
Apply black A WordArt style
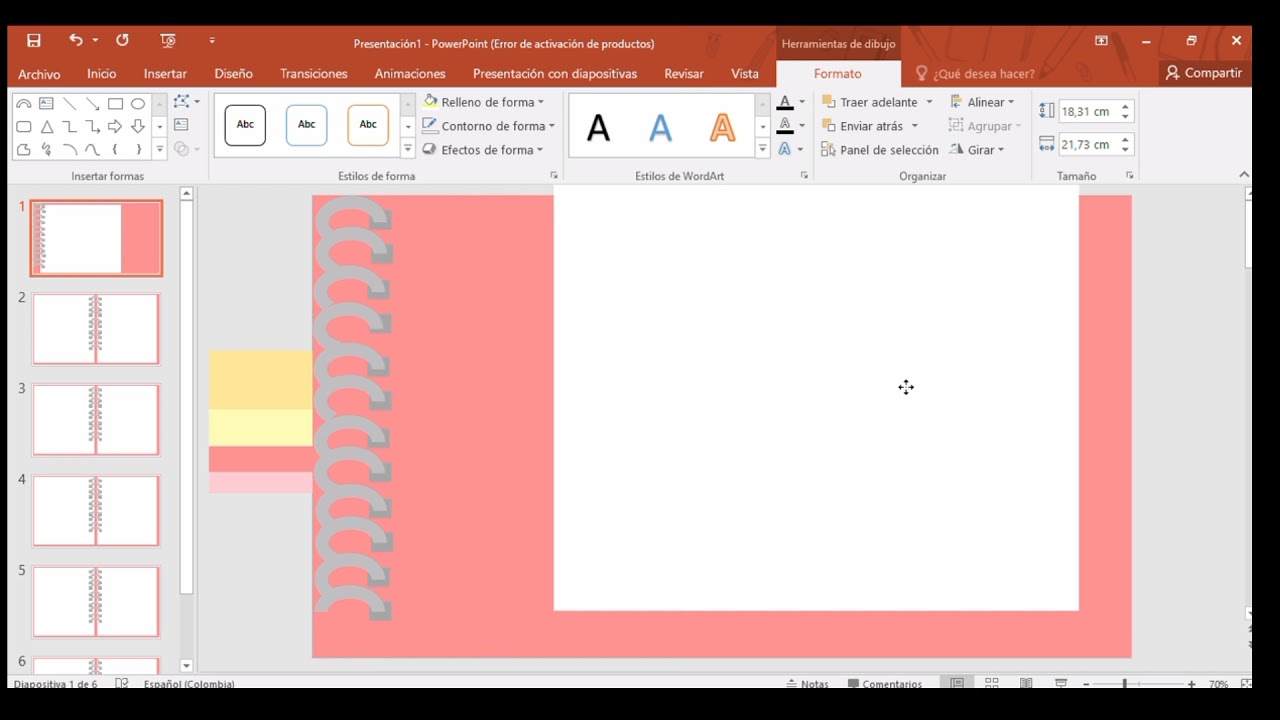point(599,128)
